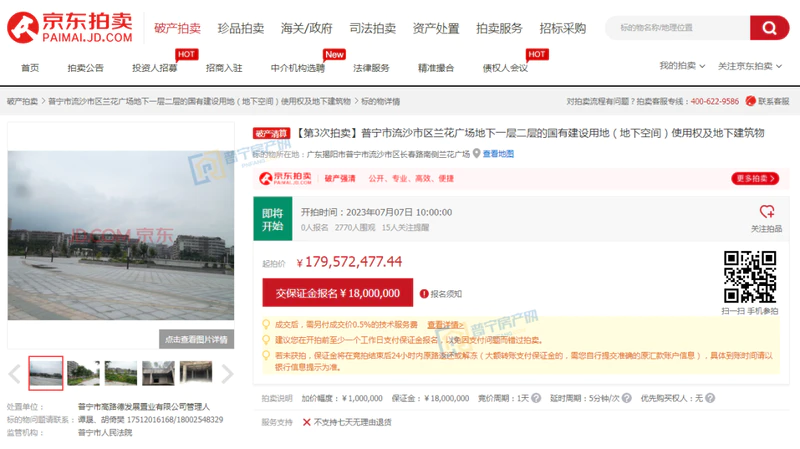Viewport: 800px width, 449px height.
Task: Click 招商入驻 in the navigation
Action: click(224, 68)
